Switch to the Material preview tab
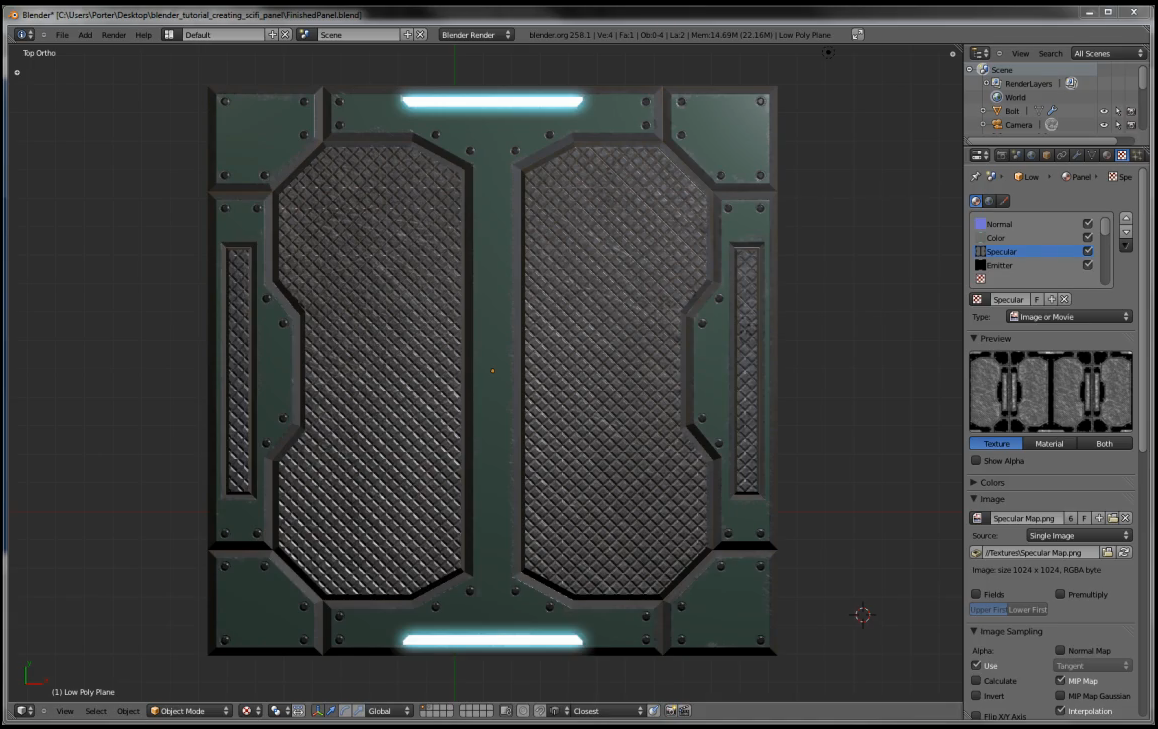The width and height of the screenshot is (1158, 729). coord(1049,443)
